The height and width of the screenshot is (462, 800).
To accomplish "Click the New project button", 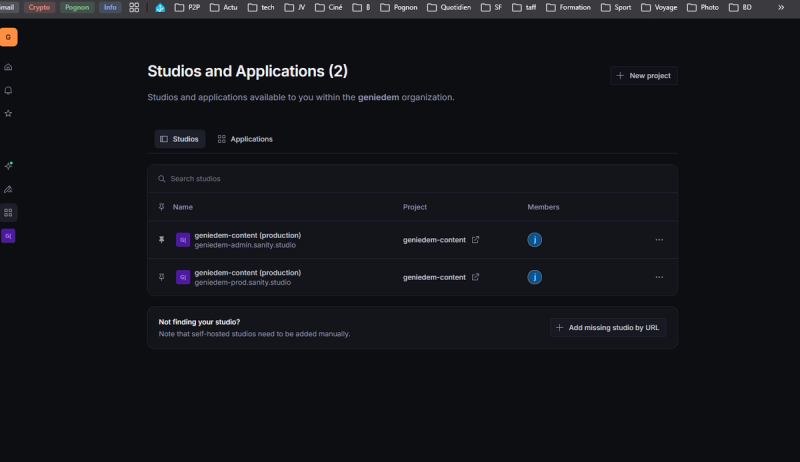I will pos(644,75).
